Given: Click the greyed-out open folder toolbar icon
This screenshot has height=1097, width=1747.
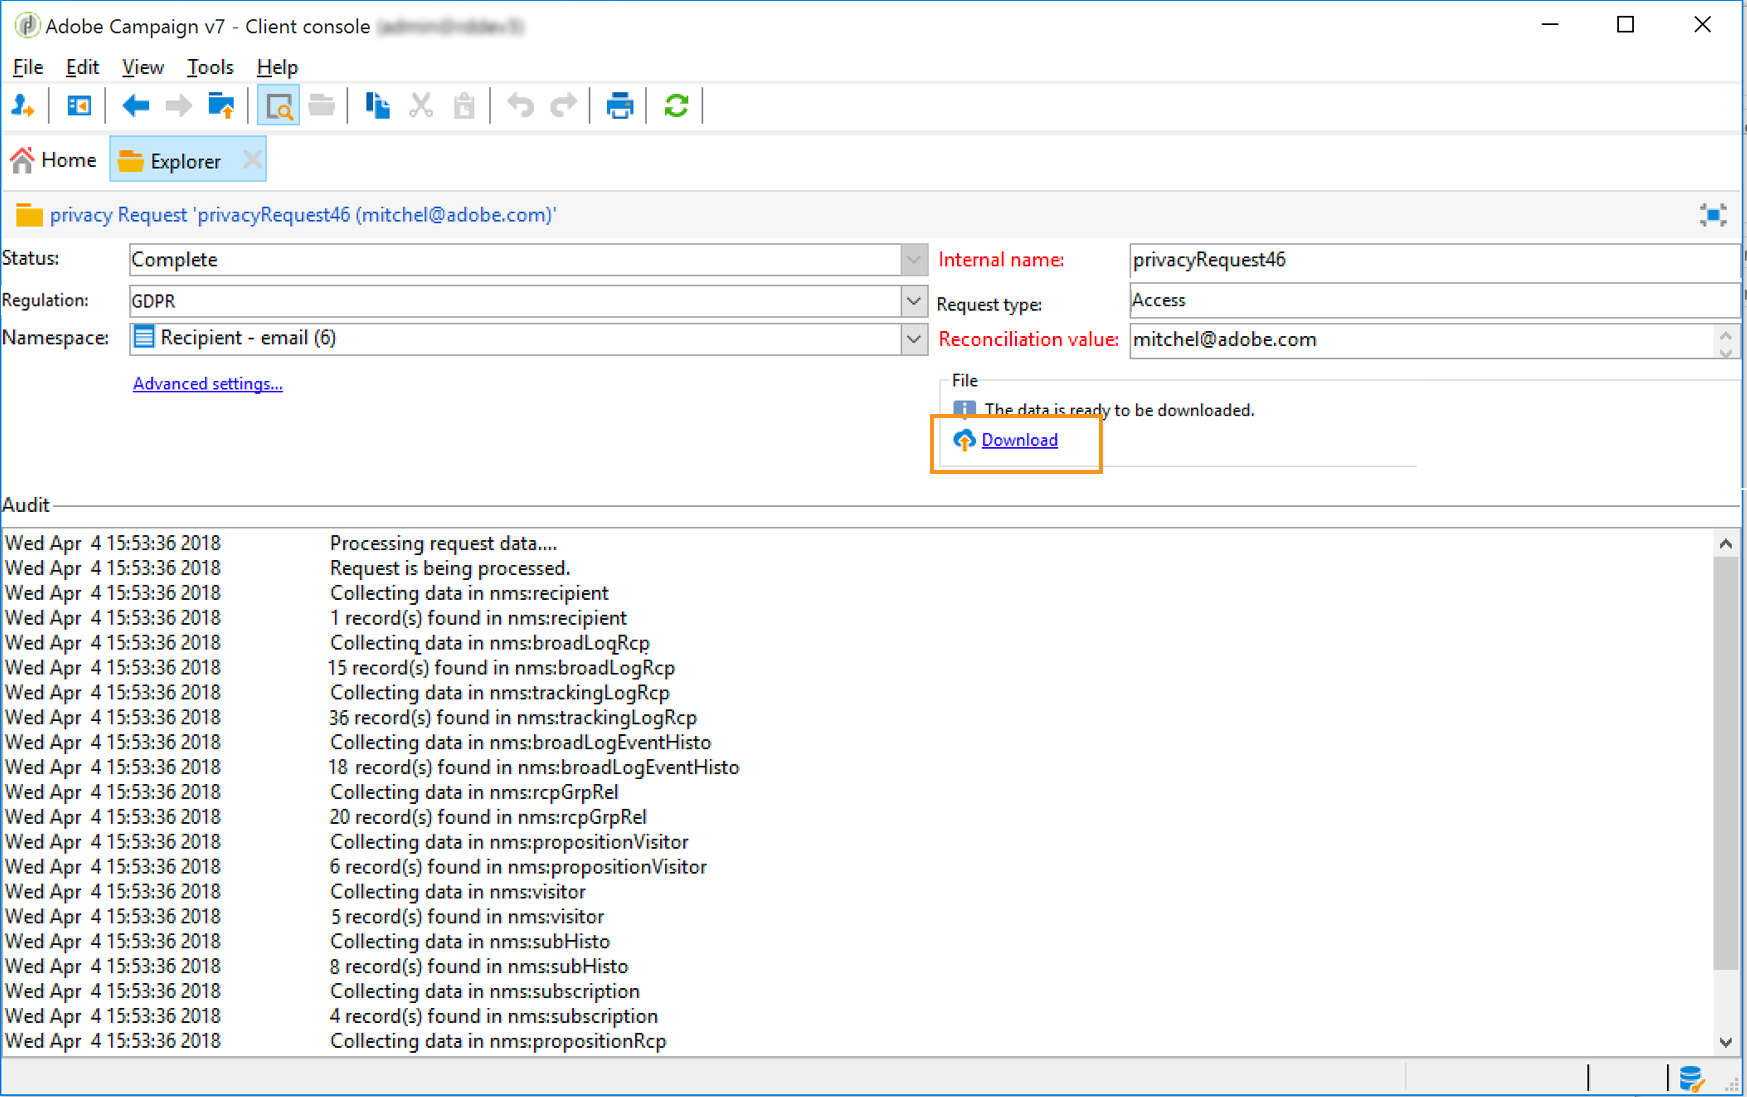Looking at the screenshot, I should [321, 105].
